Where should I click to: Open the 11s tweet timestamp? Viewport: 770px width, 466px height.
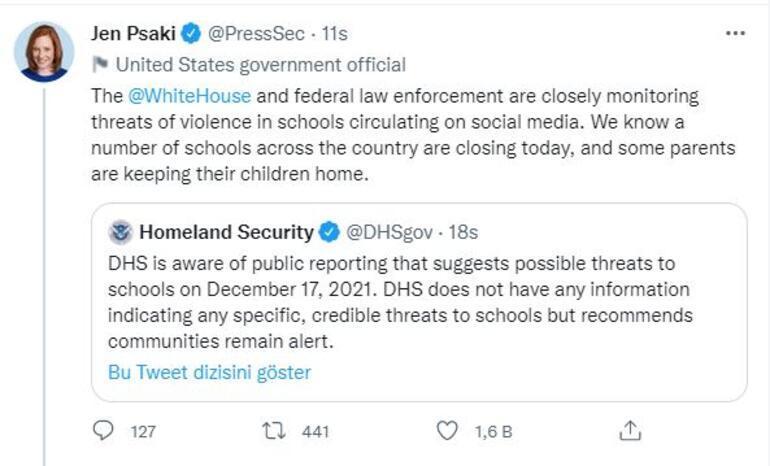click(334, 34)
